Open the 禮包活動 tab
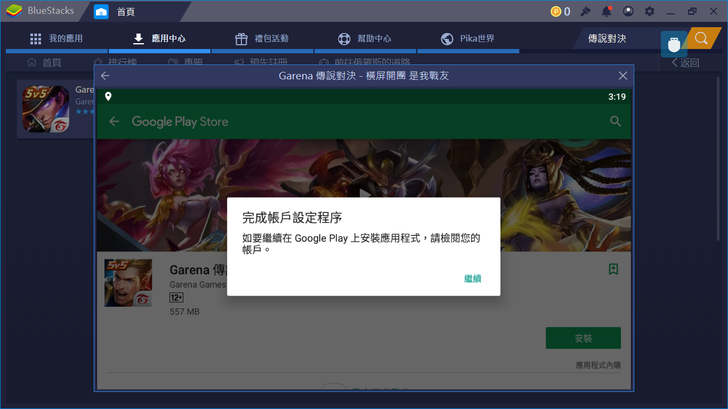Image resolution: width=728 pixels, height=409 pixels. pyautogui.click(x=262, y=39)
